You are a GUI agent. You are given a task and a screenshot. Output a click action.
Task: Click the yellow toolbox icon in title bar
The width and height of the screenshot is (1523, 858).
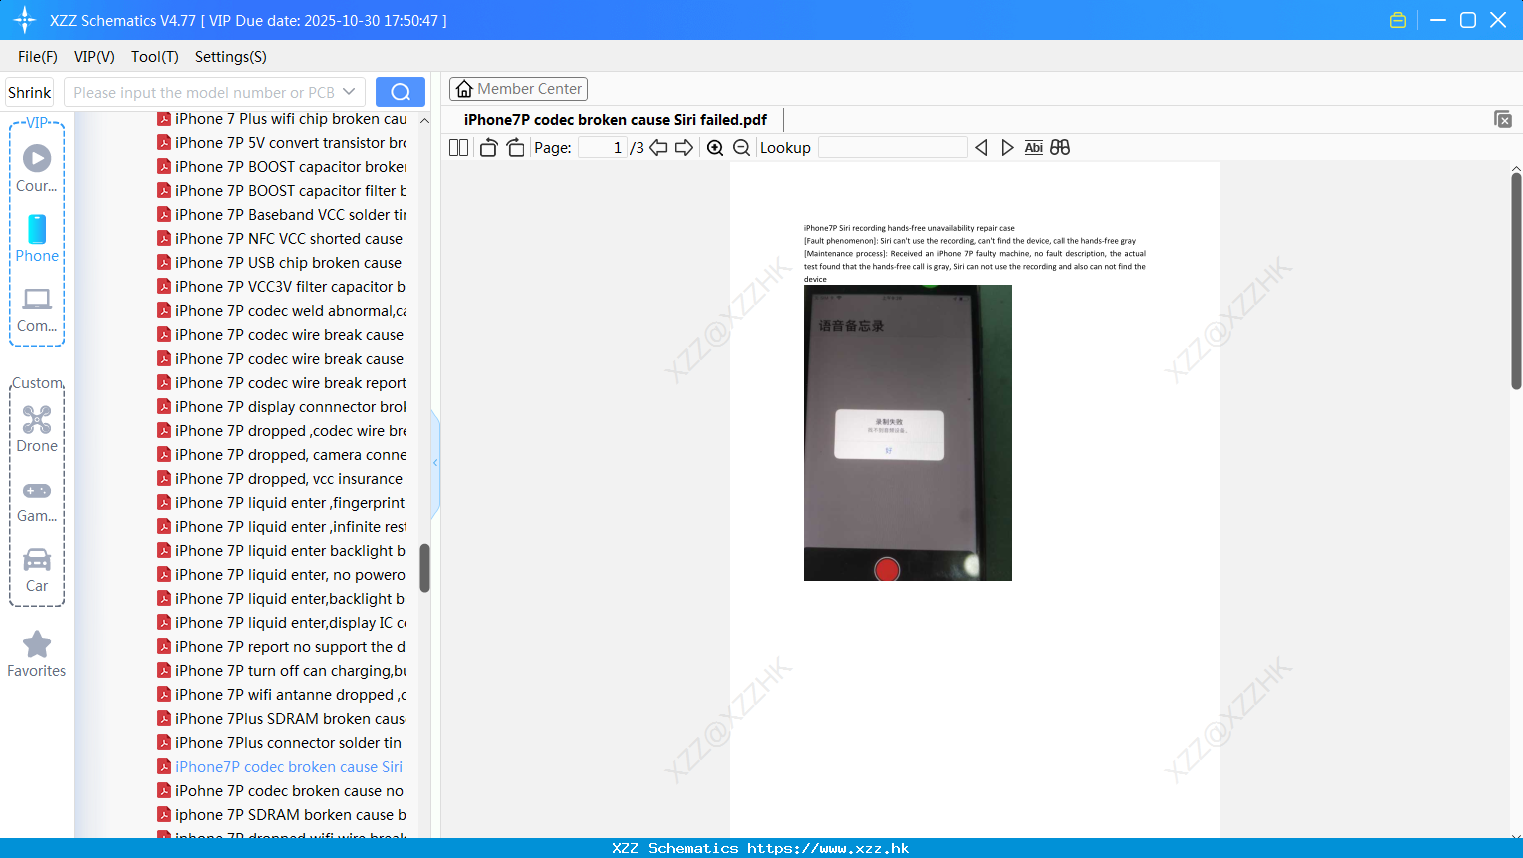coord(1398,20)
